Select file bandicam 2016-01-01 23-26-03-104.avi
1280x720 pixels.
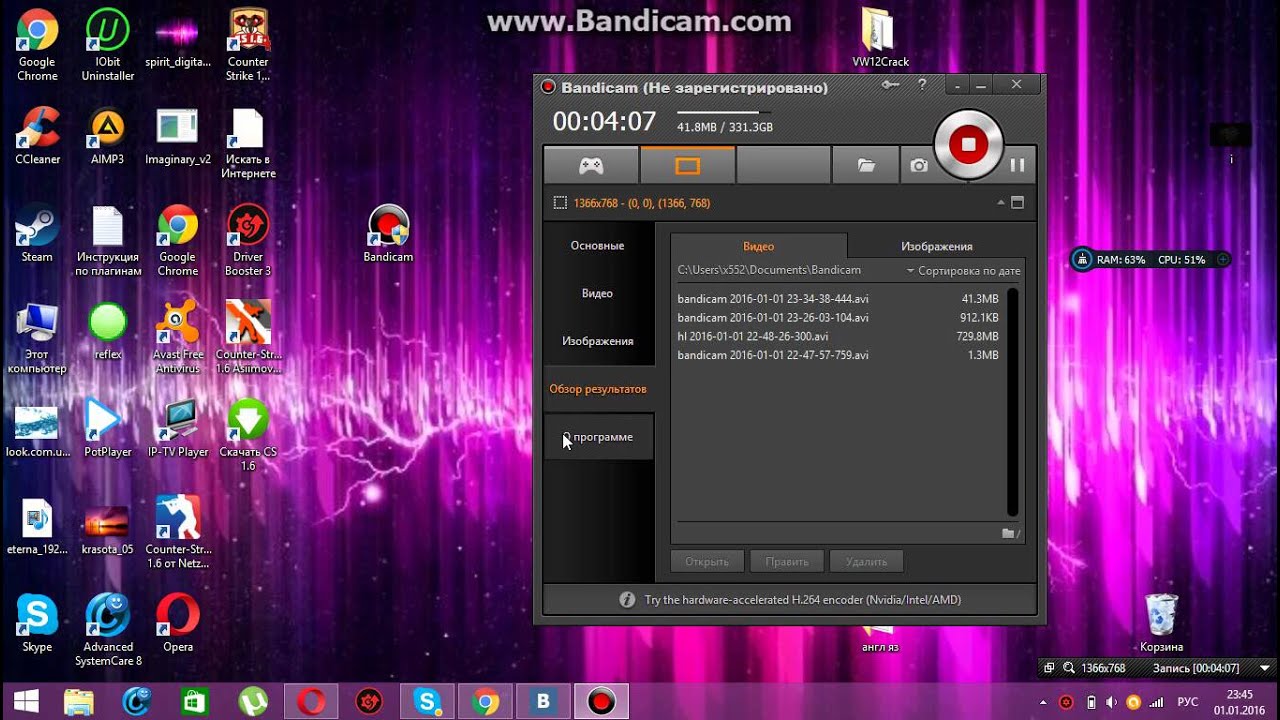click(839, 318)
